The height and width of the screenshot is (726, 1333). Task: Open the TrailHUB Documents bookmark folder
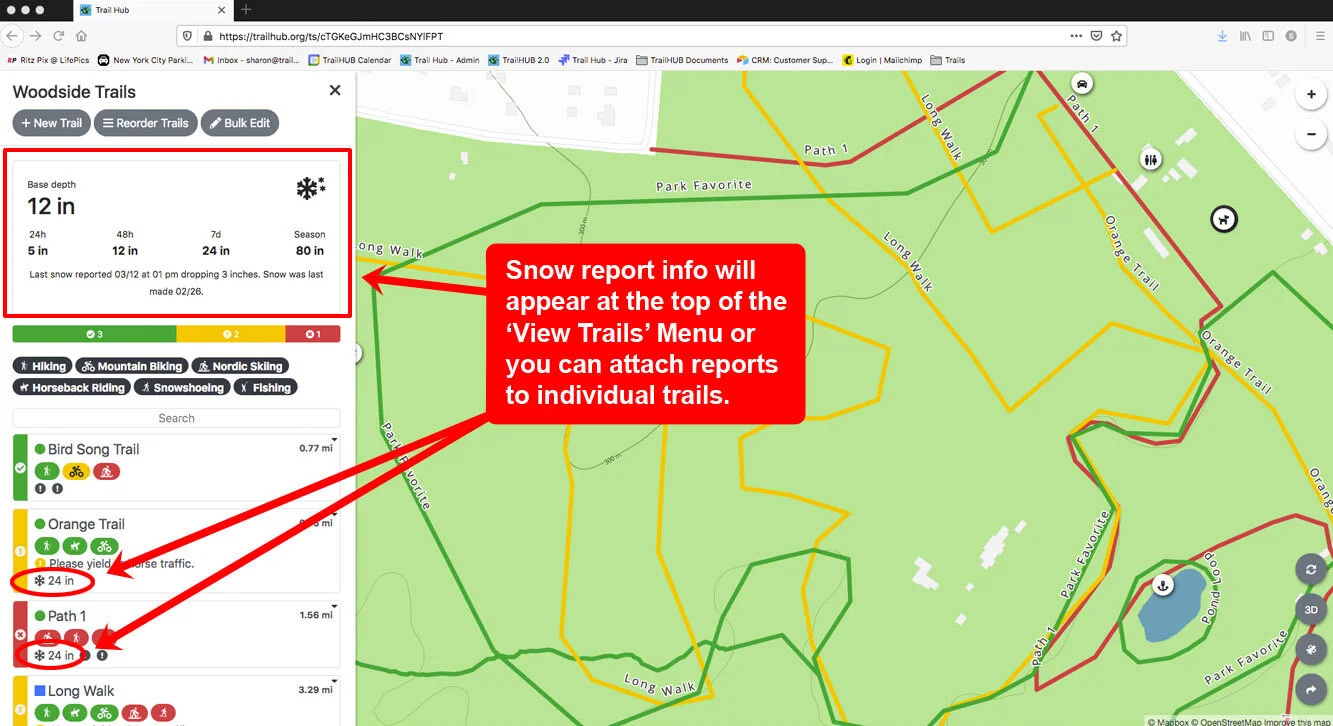tap(683, 60)
